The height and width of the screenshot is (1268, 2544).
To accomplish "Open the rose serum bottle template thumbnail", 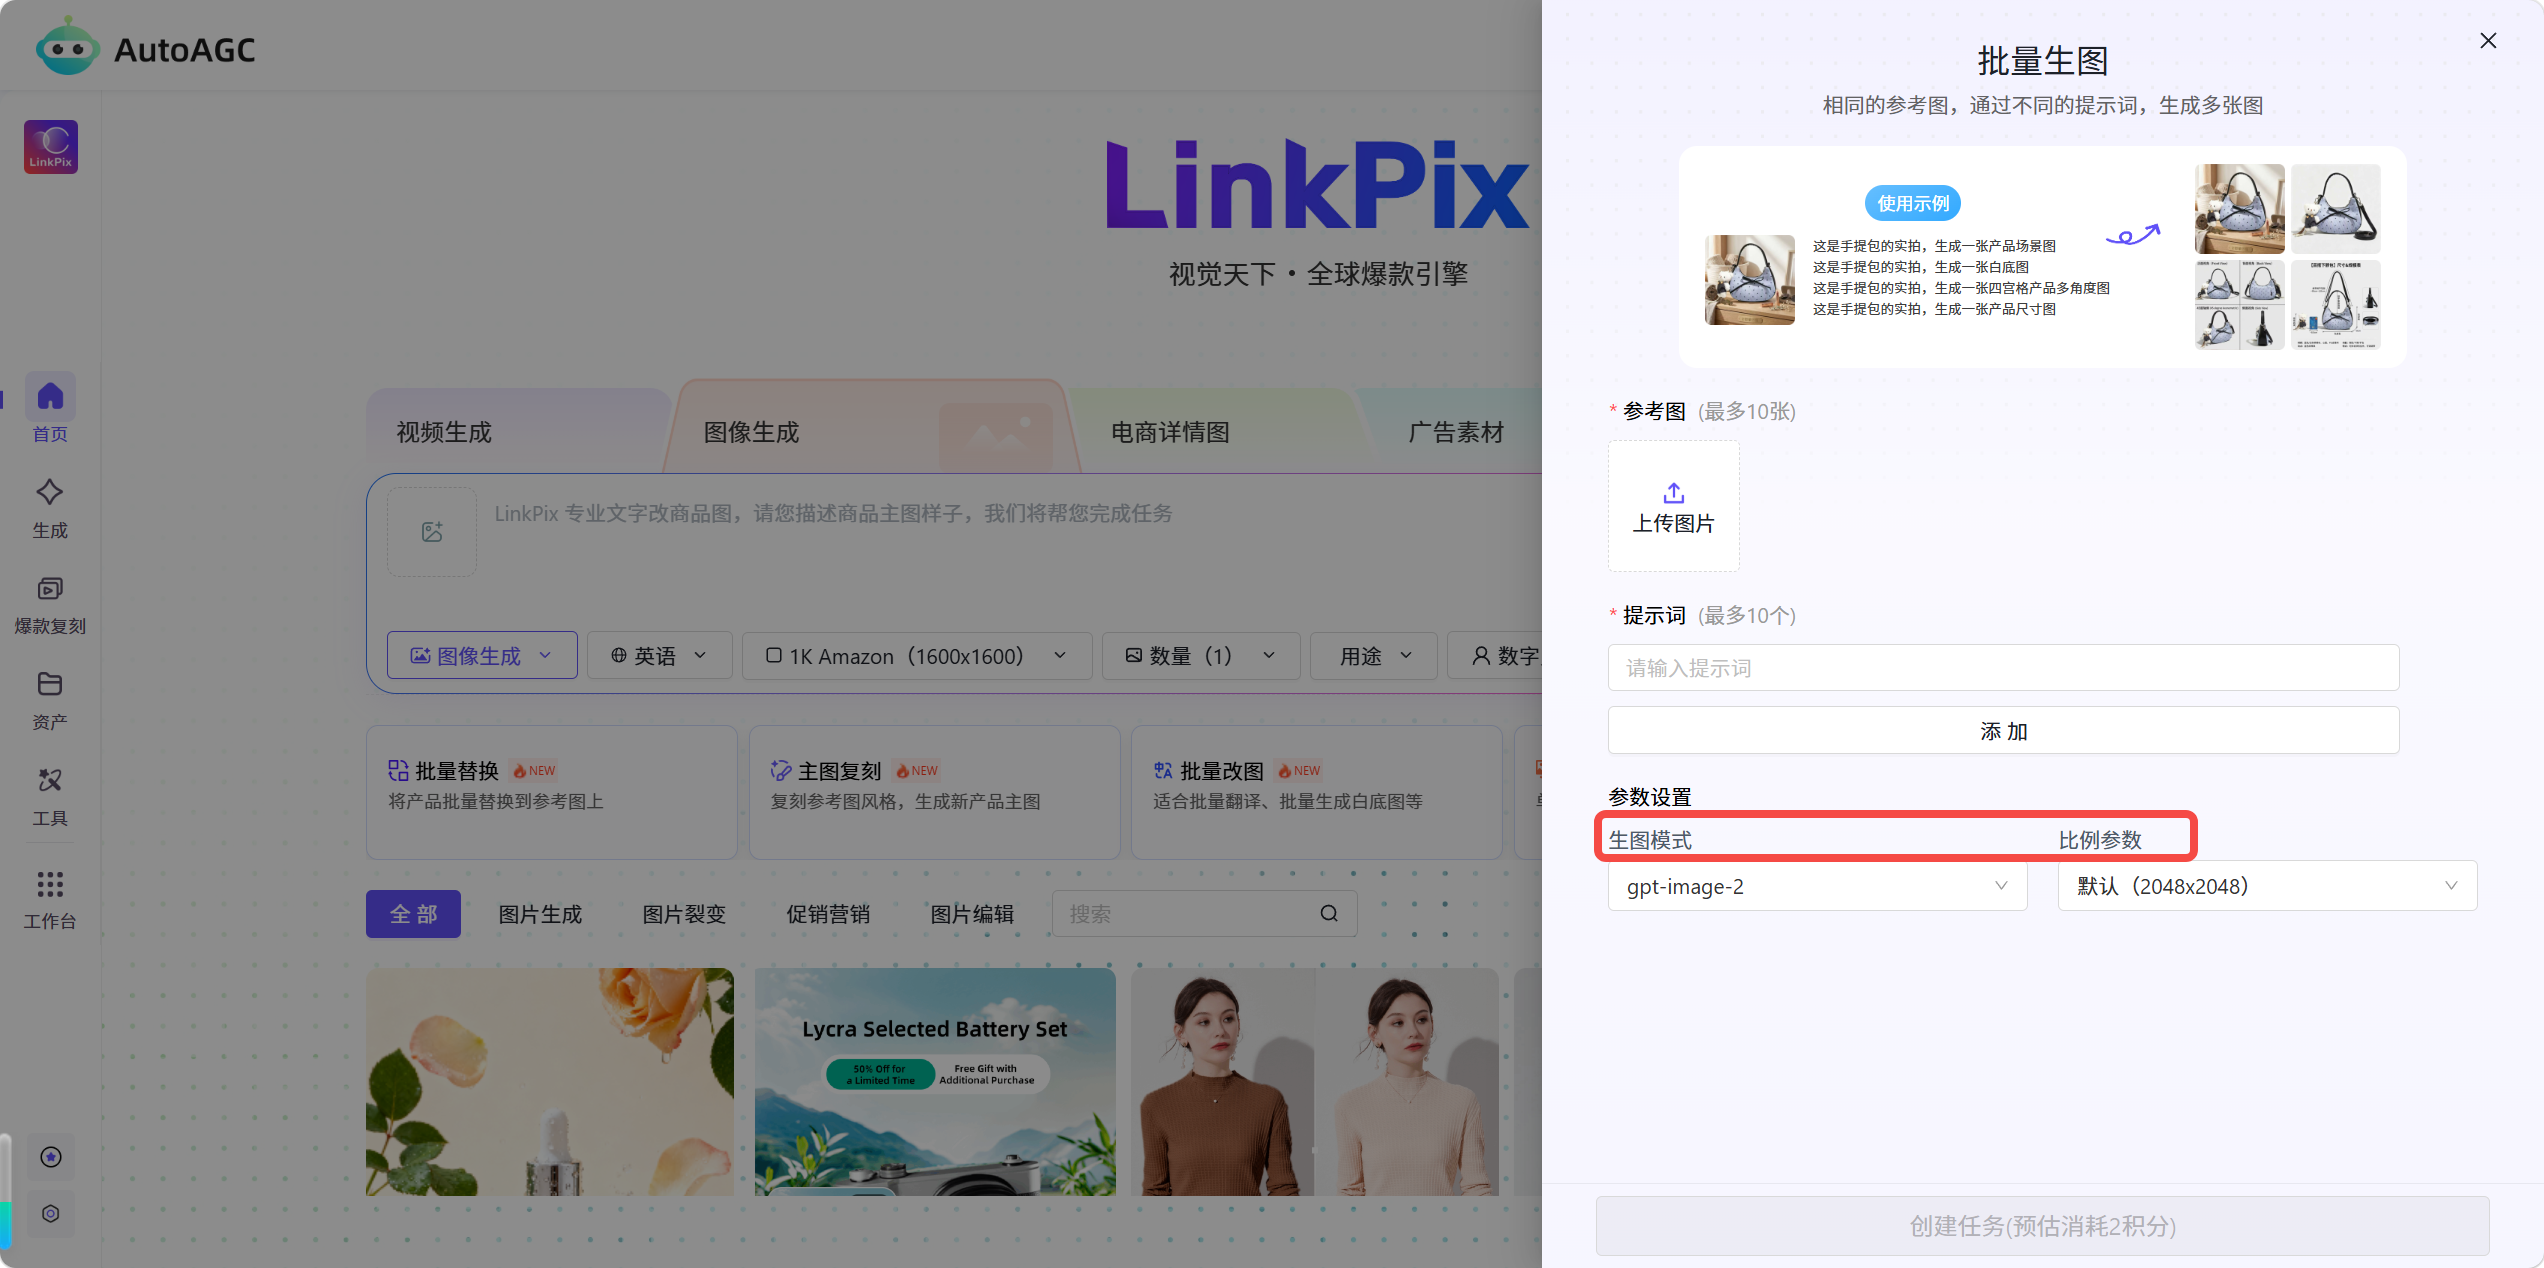I will (x=550, y=1081).
